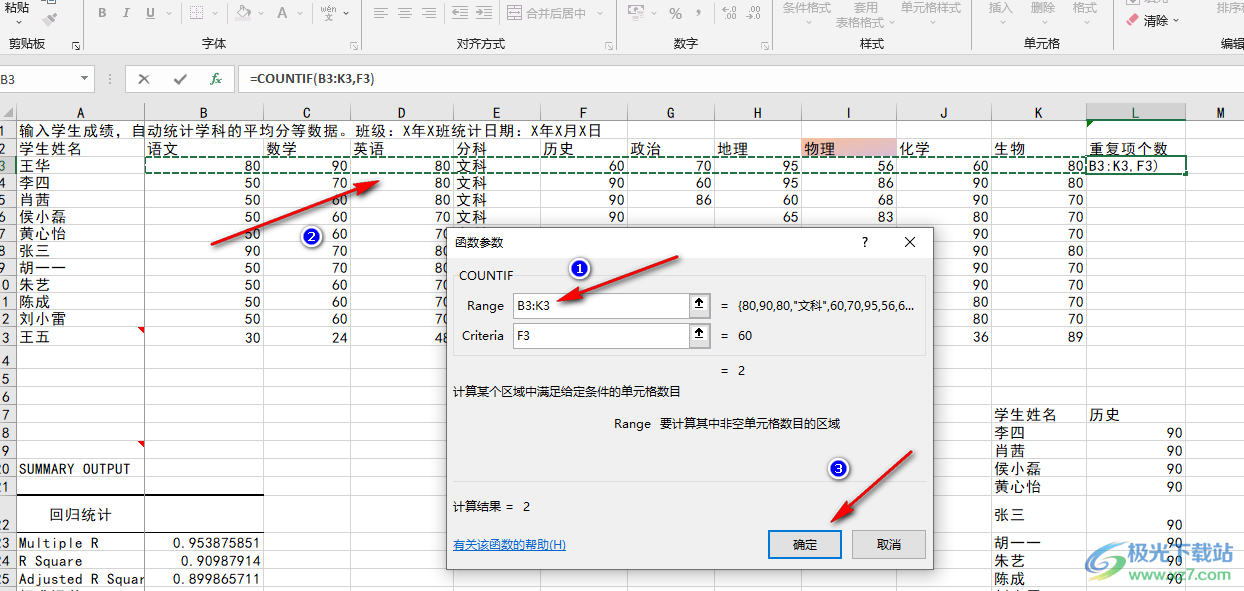
Task: Click the 0.953875851 value cell
Action: 204,543
